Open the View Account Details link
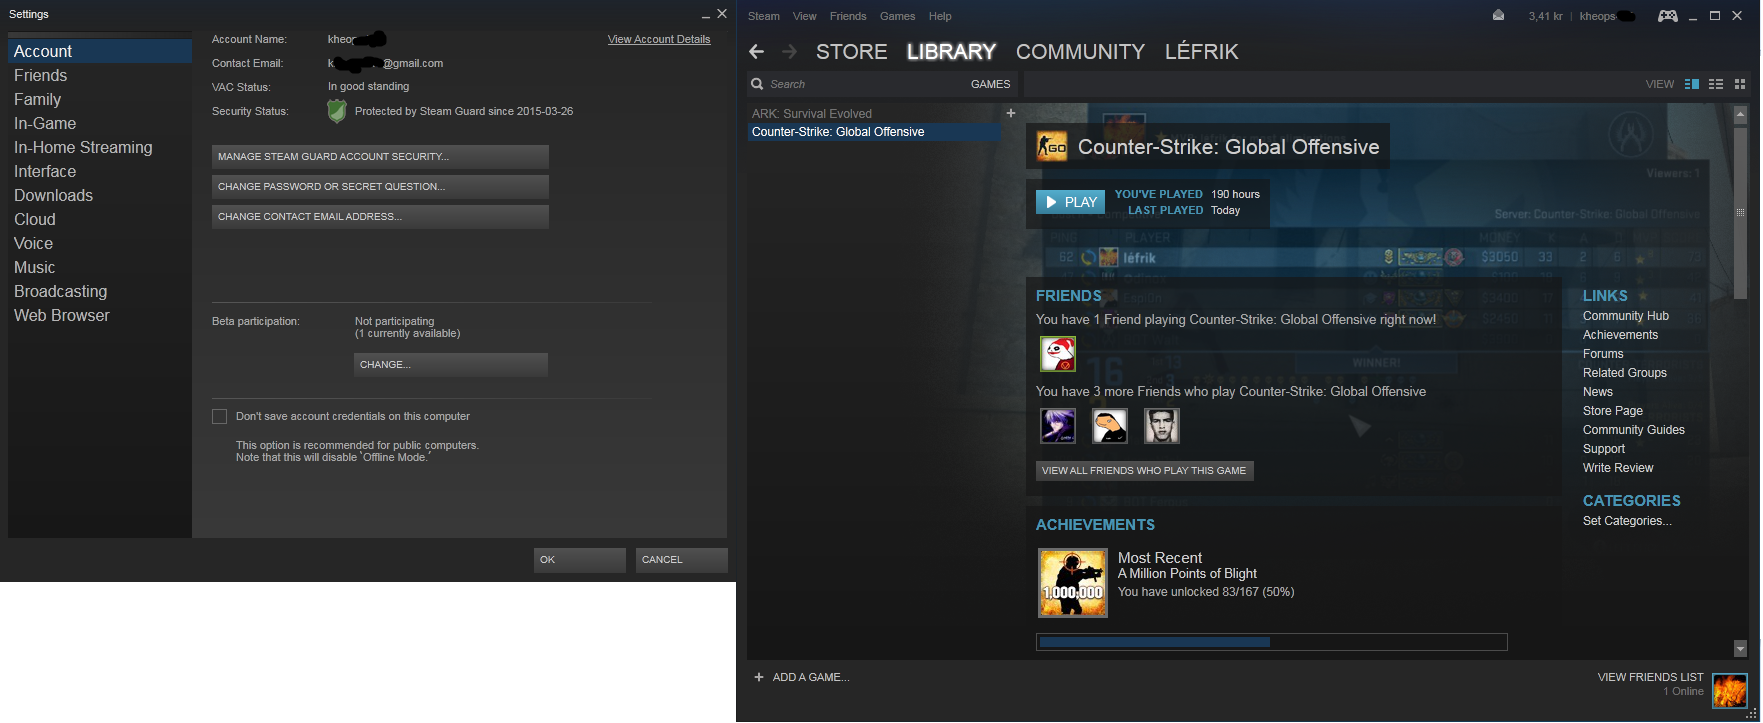The height and width of the screenshot is (723, 1763). pyautogui.click(x=659, y=39)
